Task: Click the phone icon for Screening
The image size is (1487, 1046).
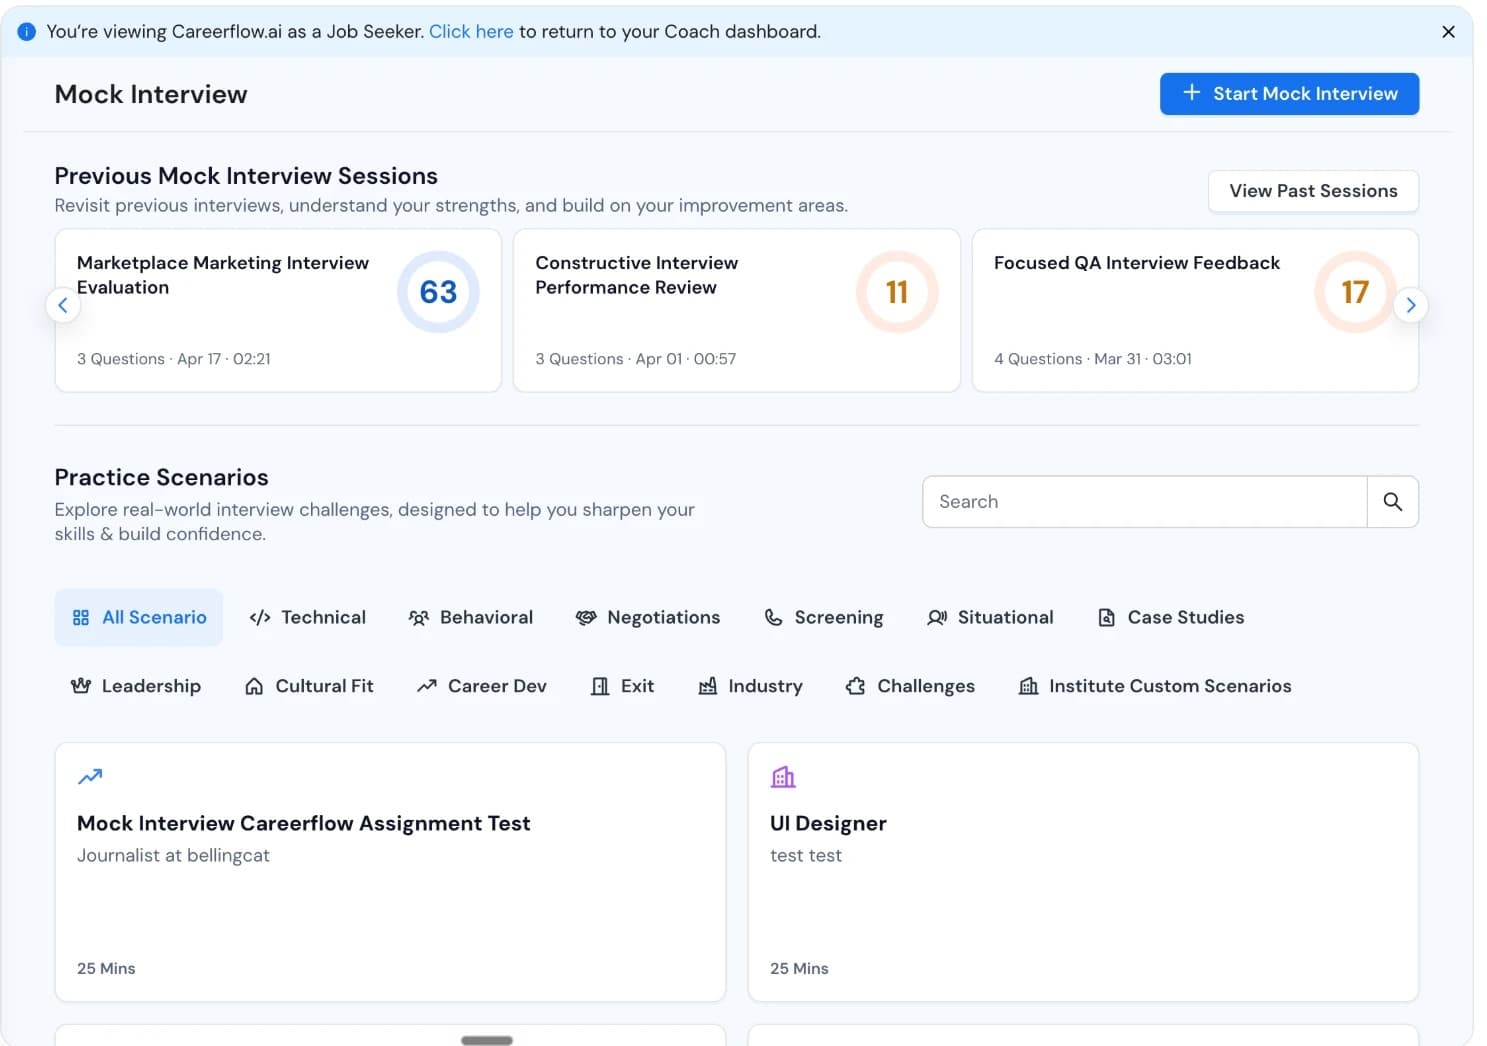Action: click(773, 618)
